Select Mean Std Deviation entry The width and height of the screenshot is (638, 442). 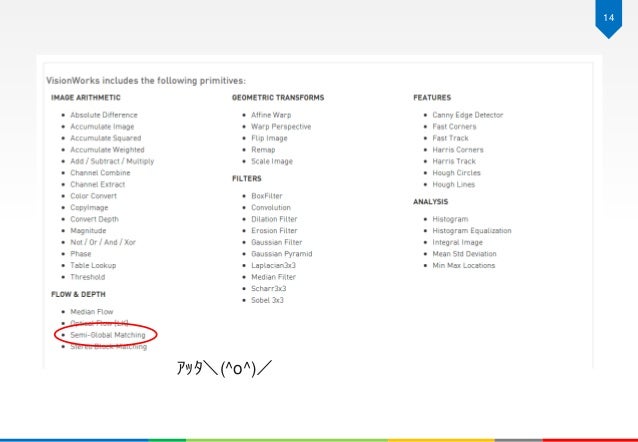tap(465, 254)
